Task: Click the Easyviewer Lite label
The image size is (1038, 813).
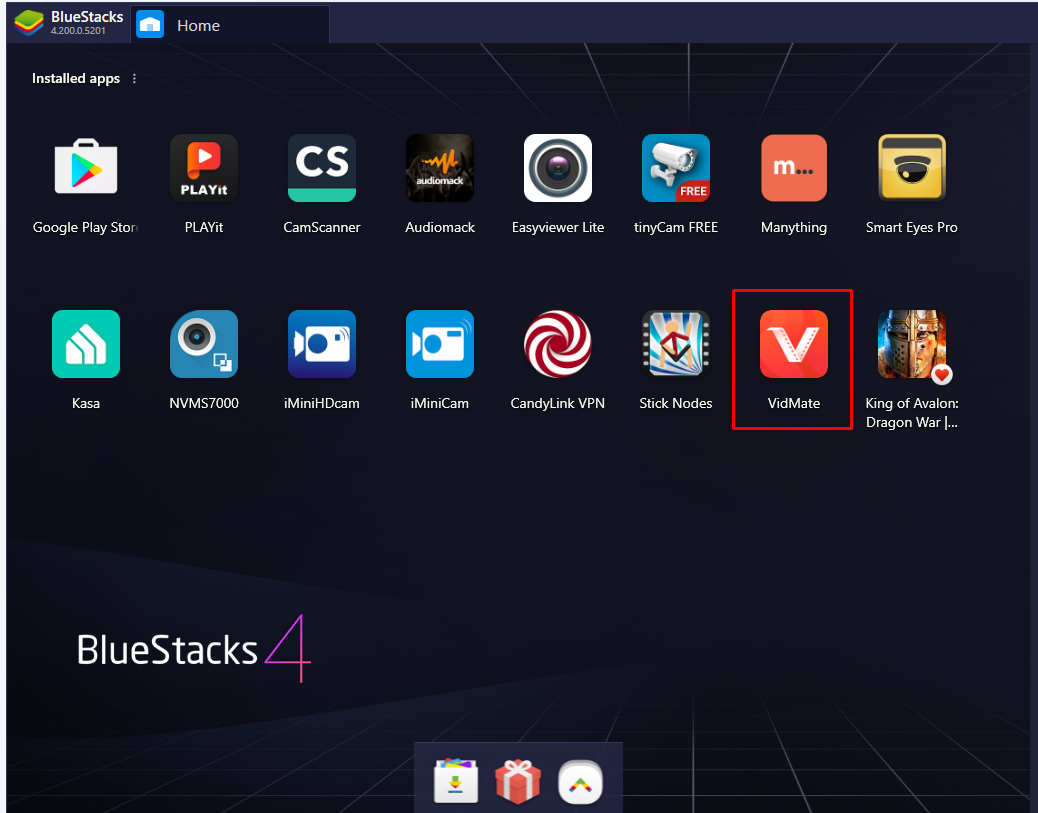Action: (x=557, y=227)
